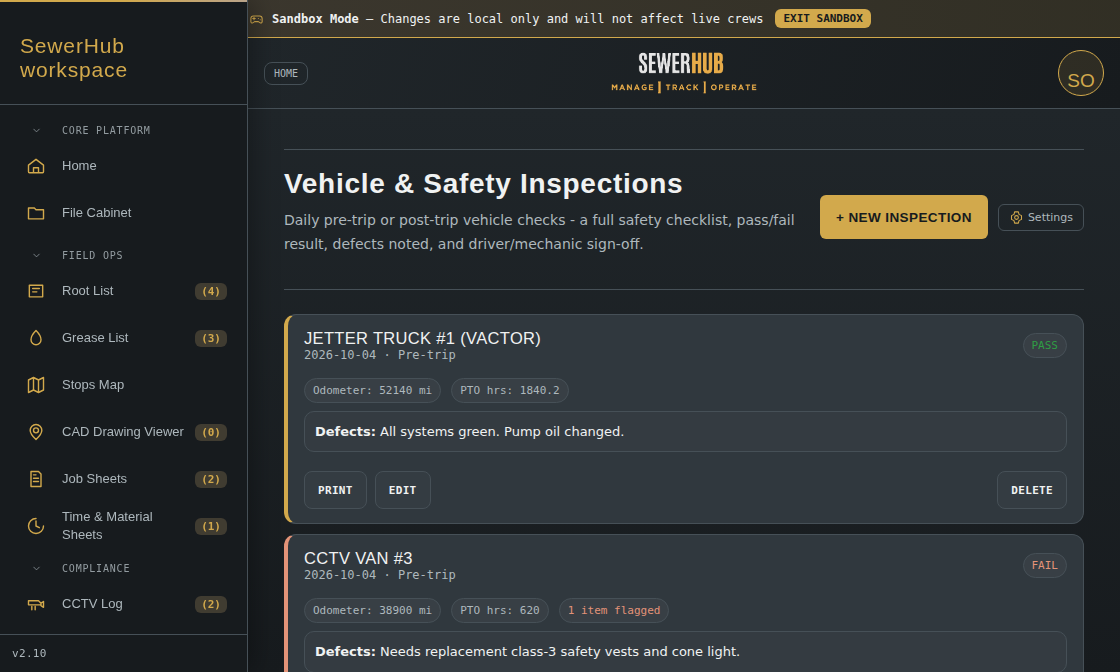
Task: Collapse the Core Platform section
Action: pos(36,131)
